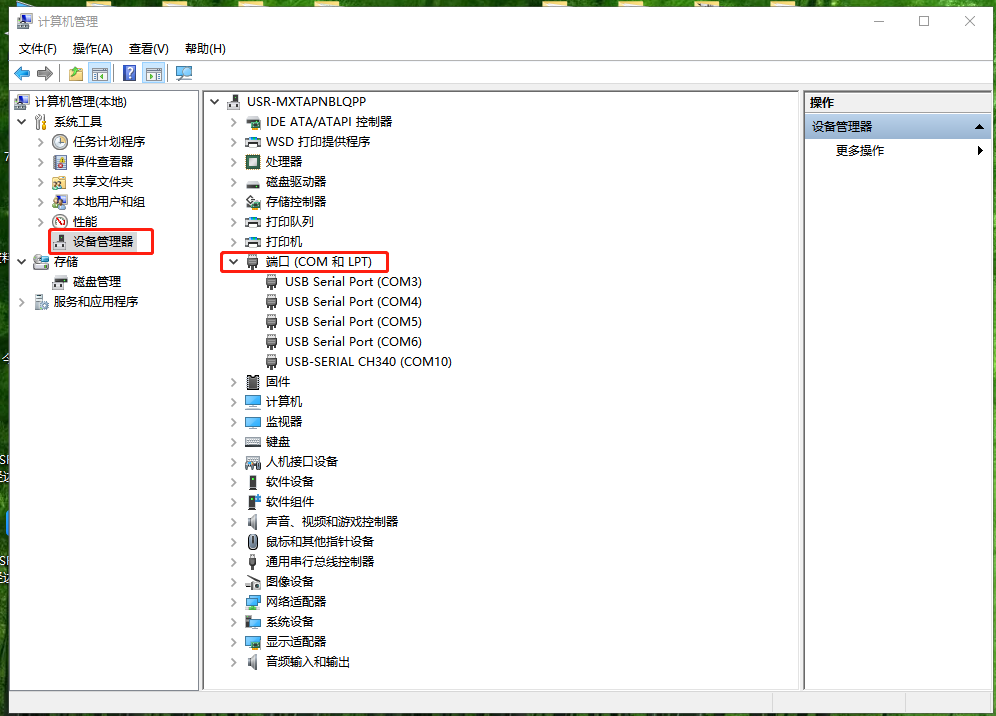Open the 帮助(H) menu
The image size is (996, 716).
[x=205, y=49]
